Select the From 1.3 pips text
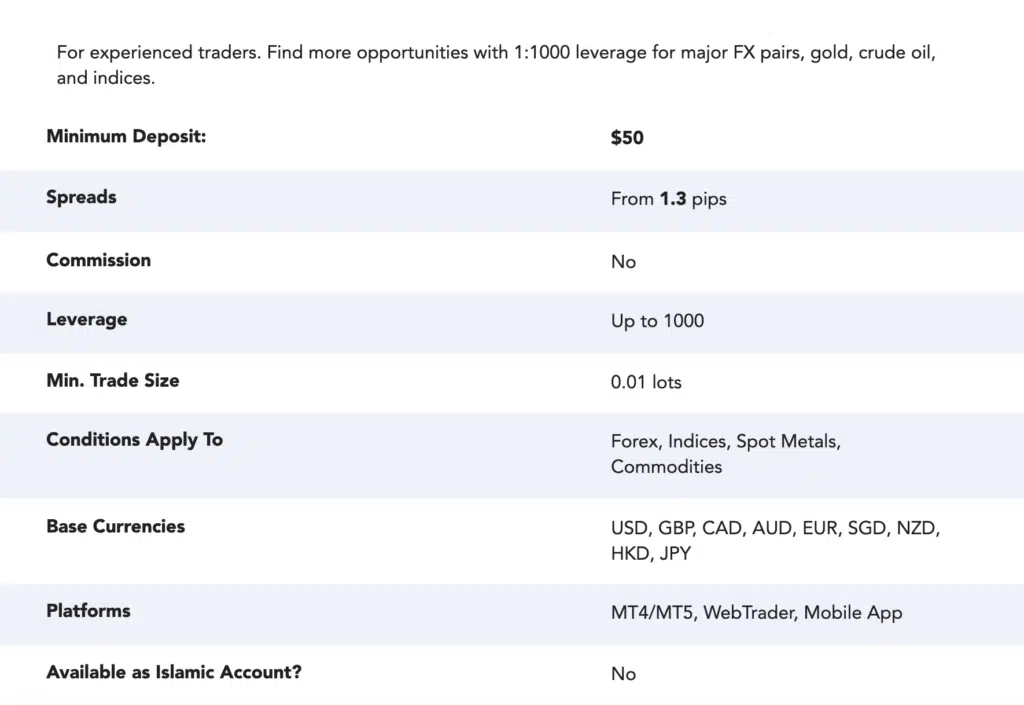Screen dimensions: 1024x705 669,198
